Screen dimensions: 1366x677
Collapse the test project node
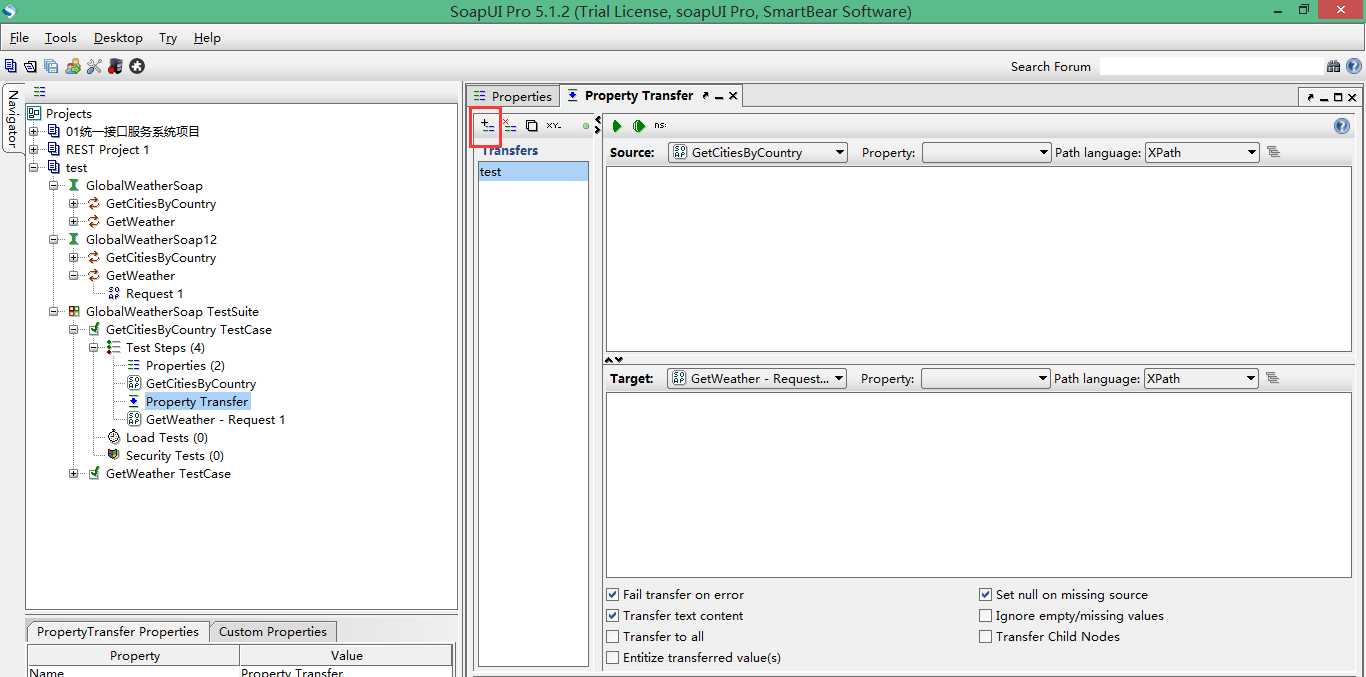click(x=34, y=167)
